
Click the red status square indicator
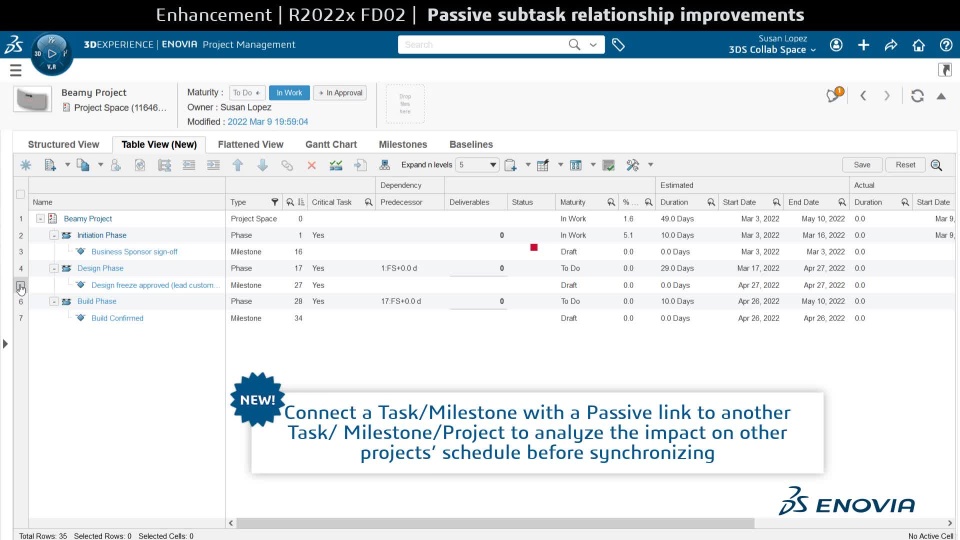pos(534,247)
